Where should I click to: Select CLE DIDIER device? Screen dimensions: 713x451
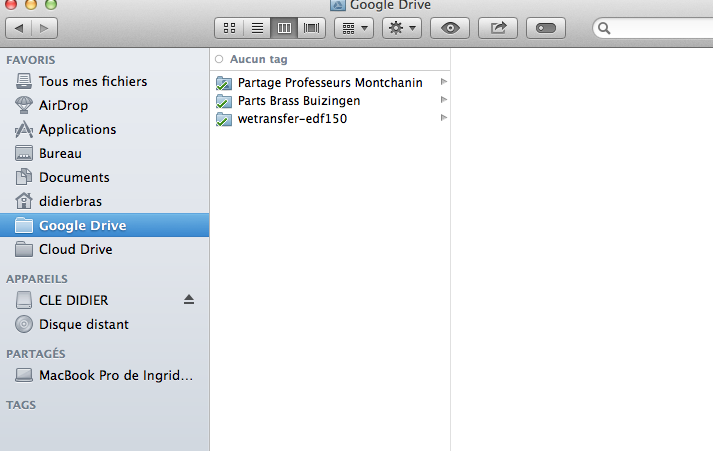coord(105,300)
